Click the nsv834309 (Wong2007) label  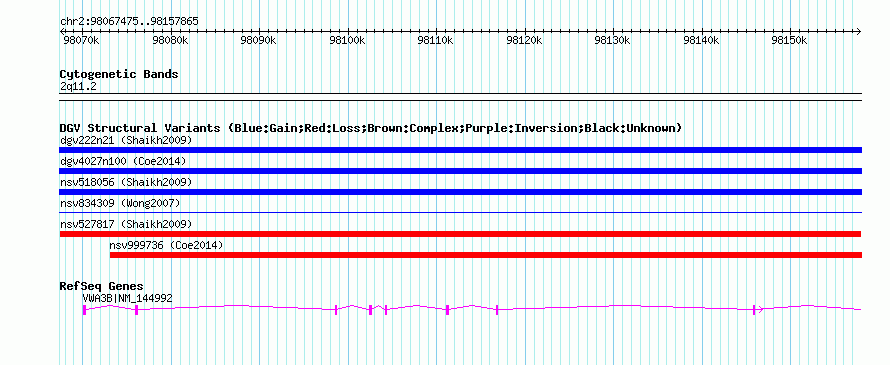120,203
